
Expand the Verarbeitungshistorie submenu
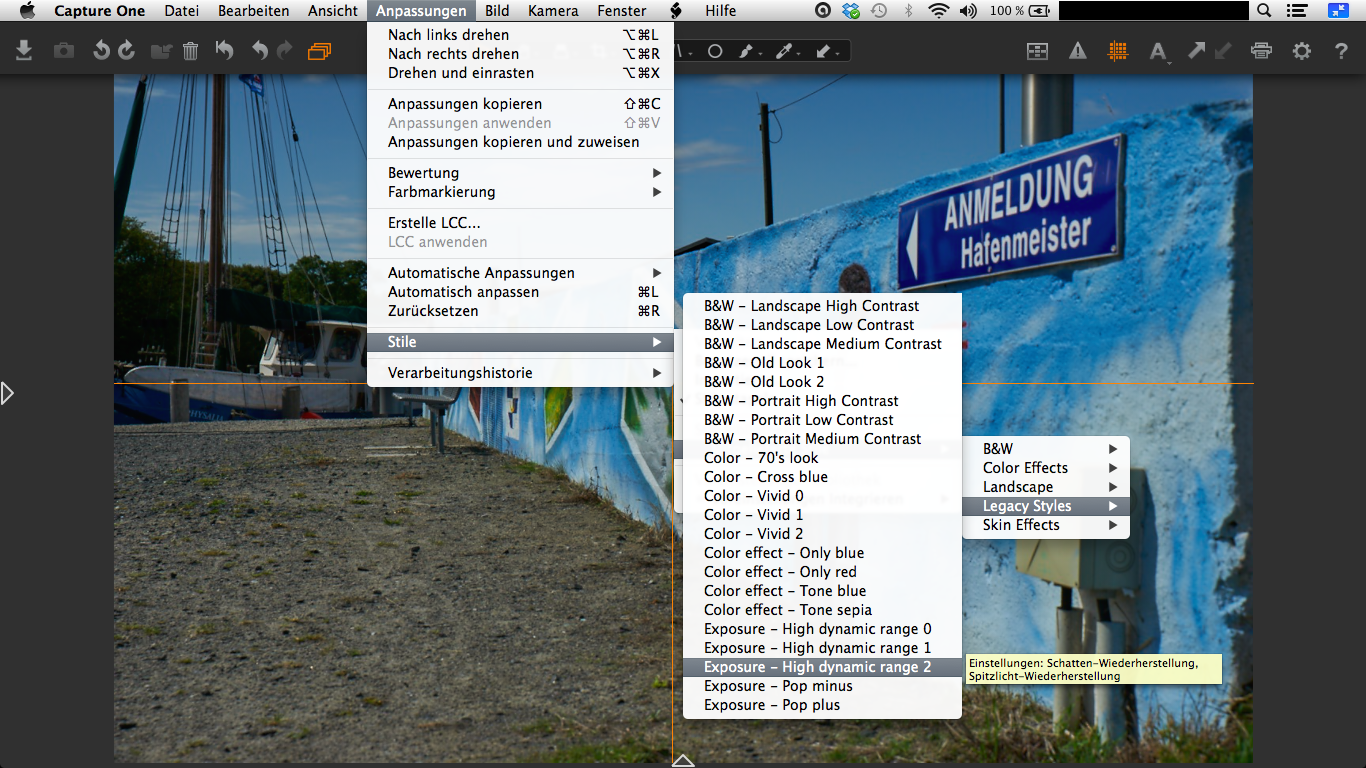pos(520,373)
